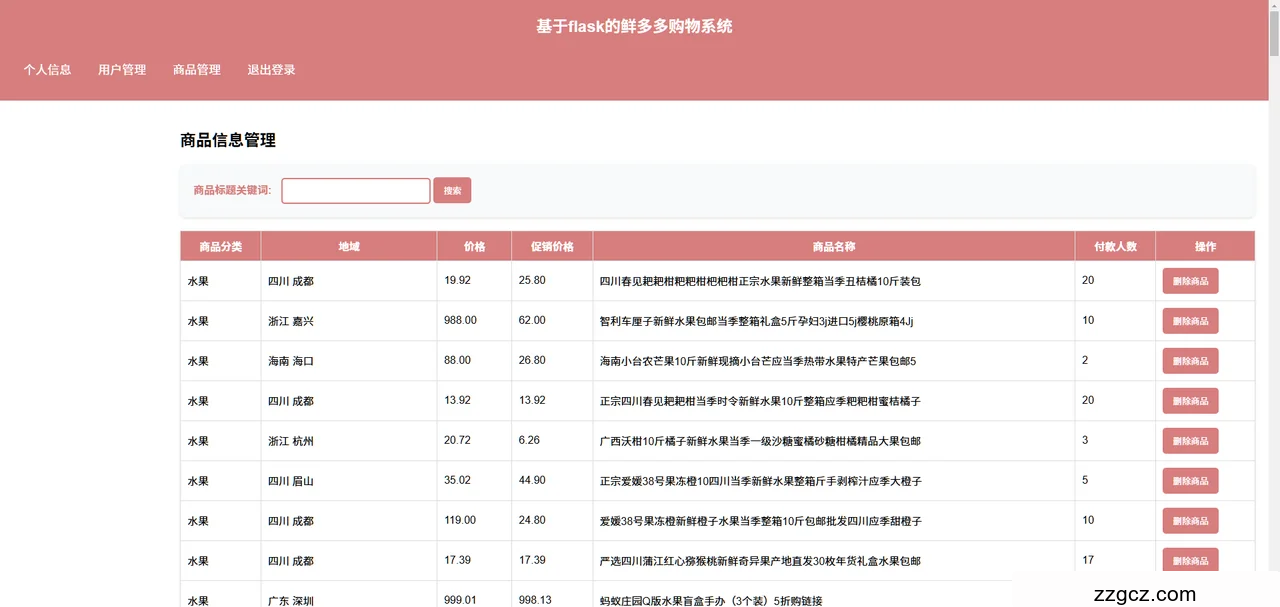Viewport: 1280px width, 607px height.
Task: Click the 退出登录 logout link
Action: 272,70
